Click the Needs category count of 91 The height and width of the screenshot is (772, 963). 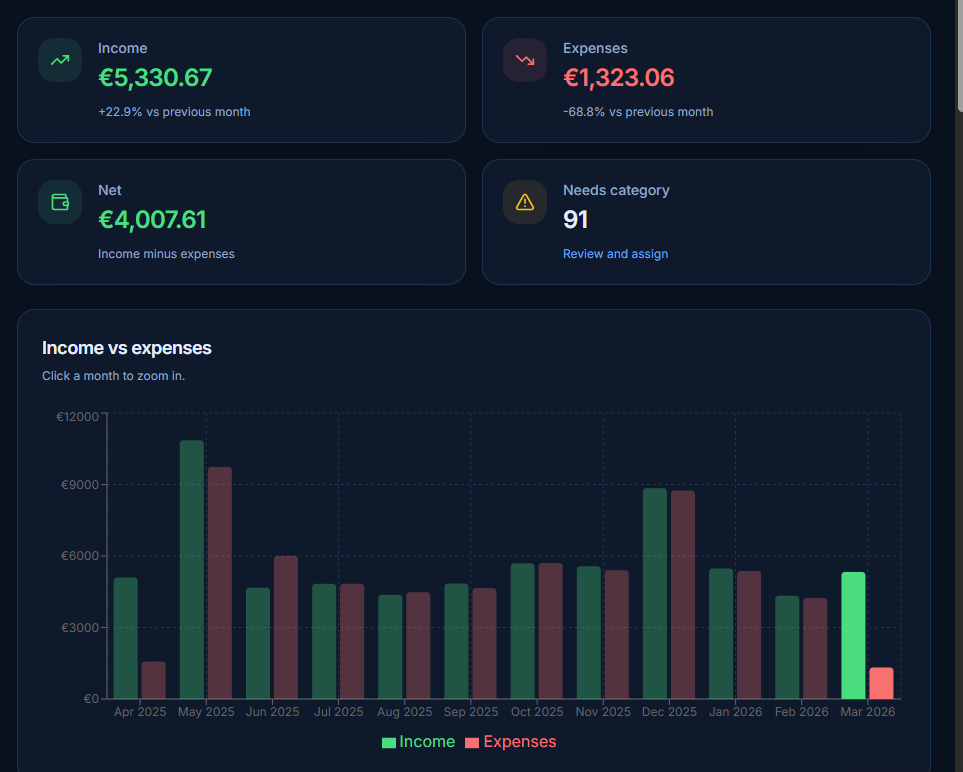pyautogui.click(x=576, y=219)
